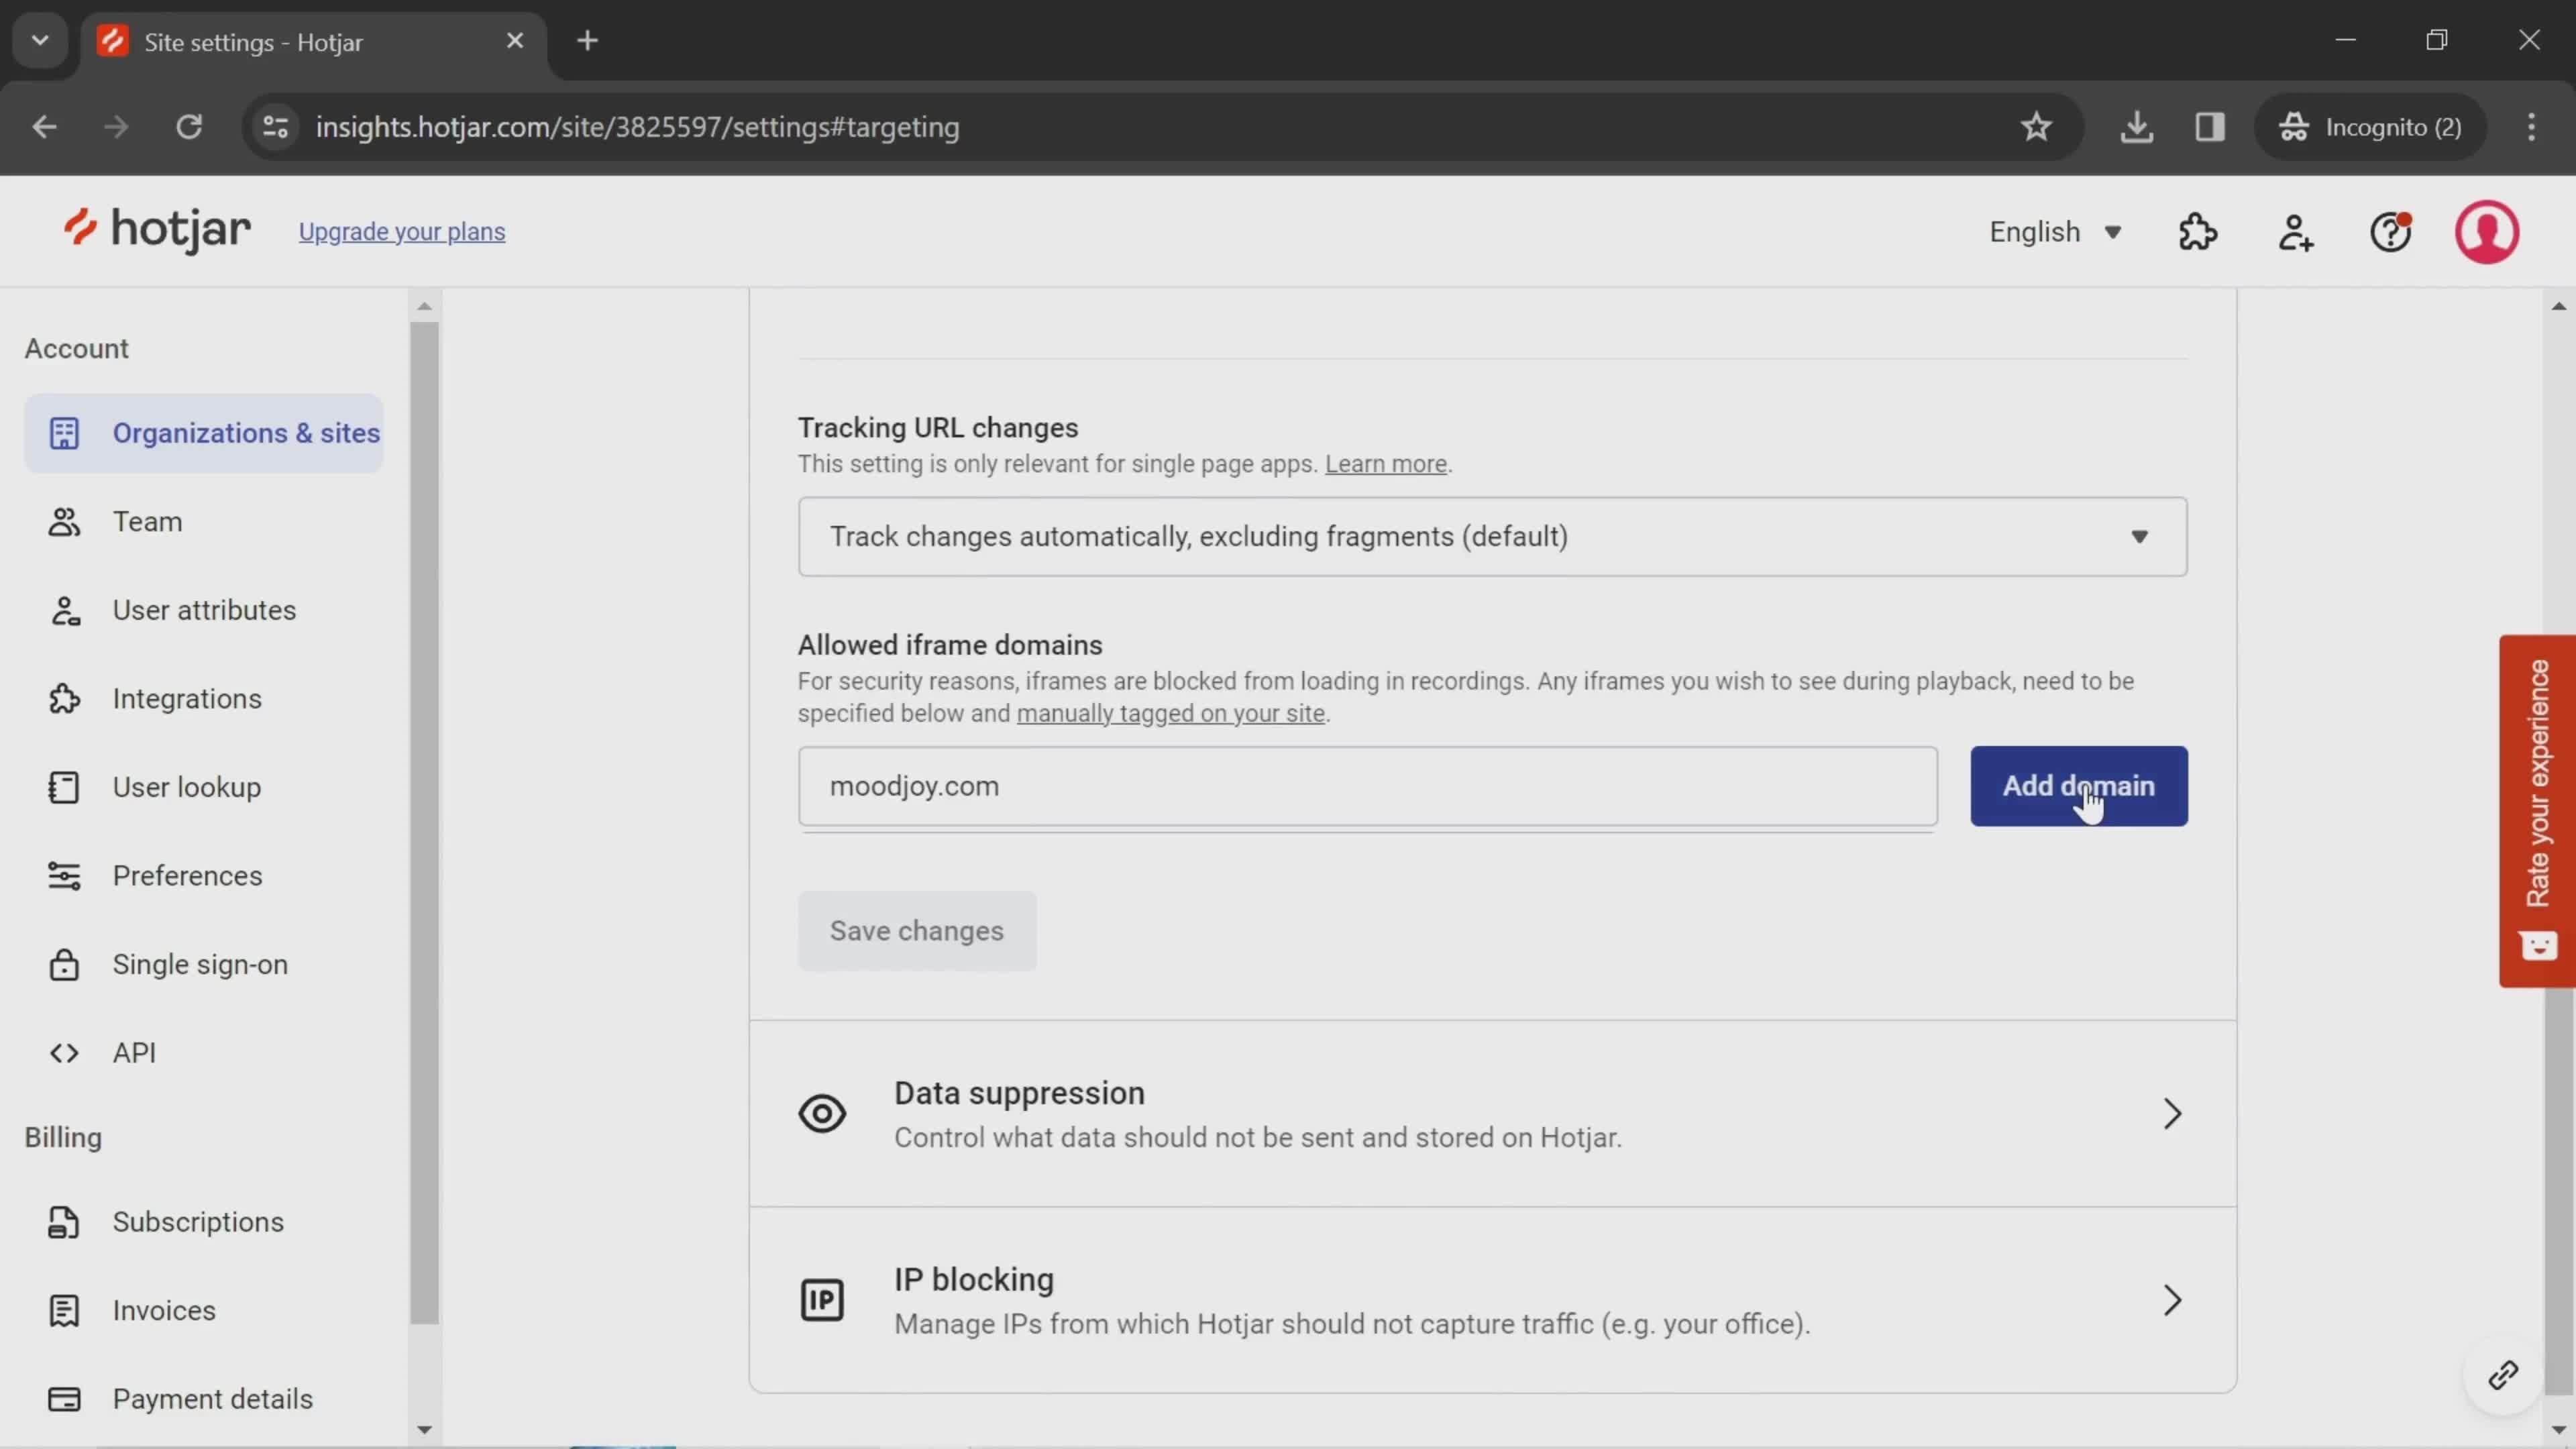Click the IP blocking icon
Viewport: 2576px width, 1449px height.
click(822, 1300)
